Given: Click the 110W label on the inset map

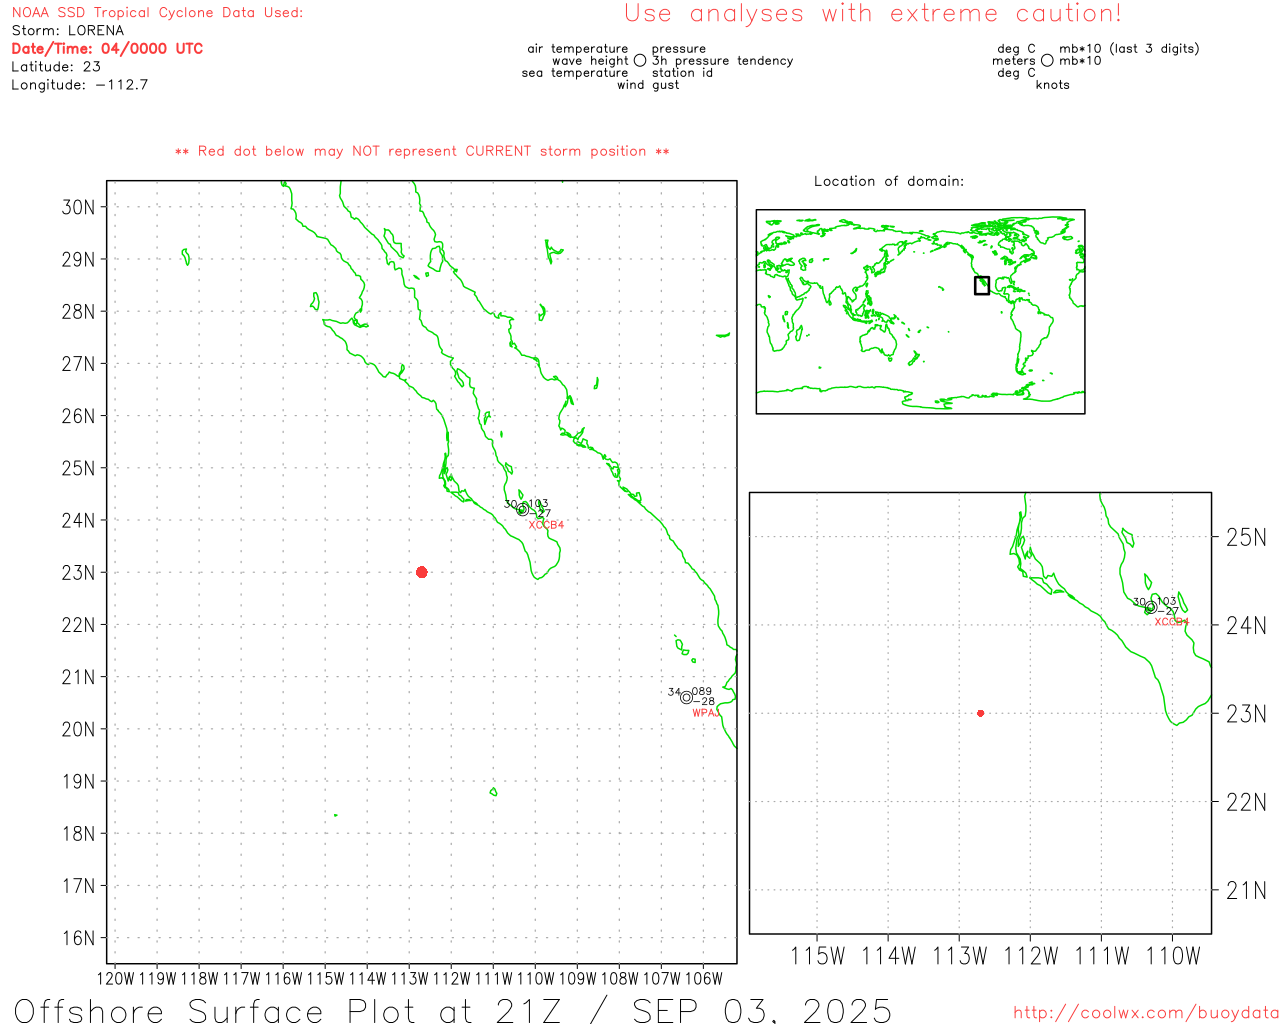Looking at the screenshot, I should [x=1173, y=957].
